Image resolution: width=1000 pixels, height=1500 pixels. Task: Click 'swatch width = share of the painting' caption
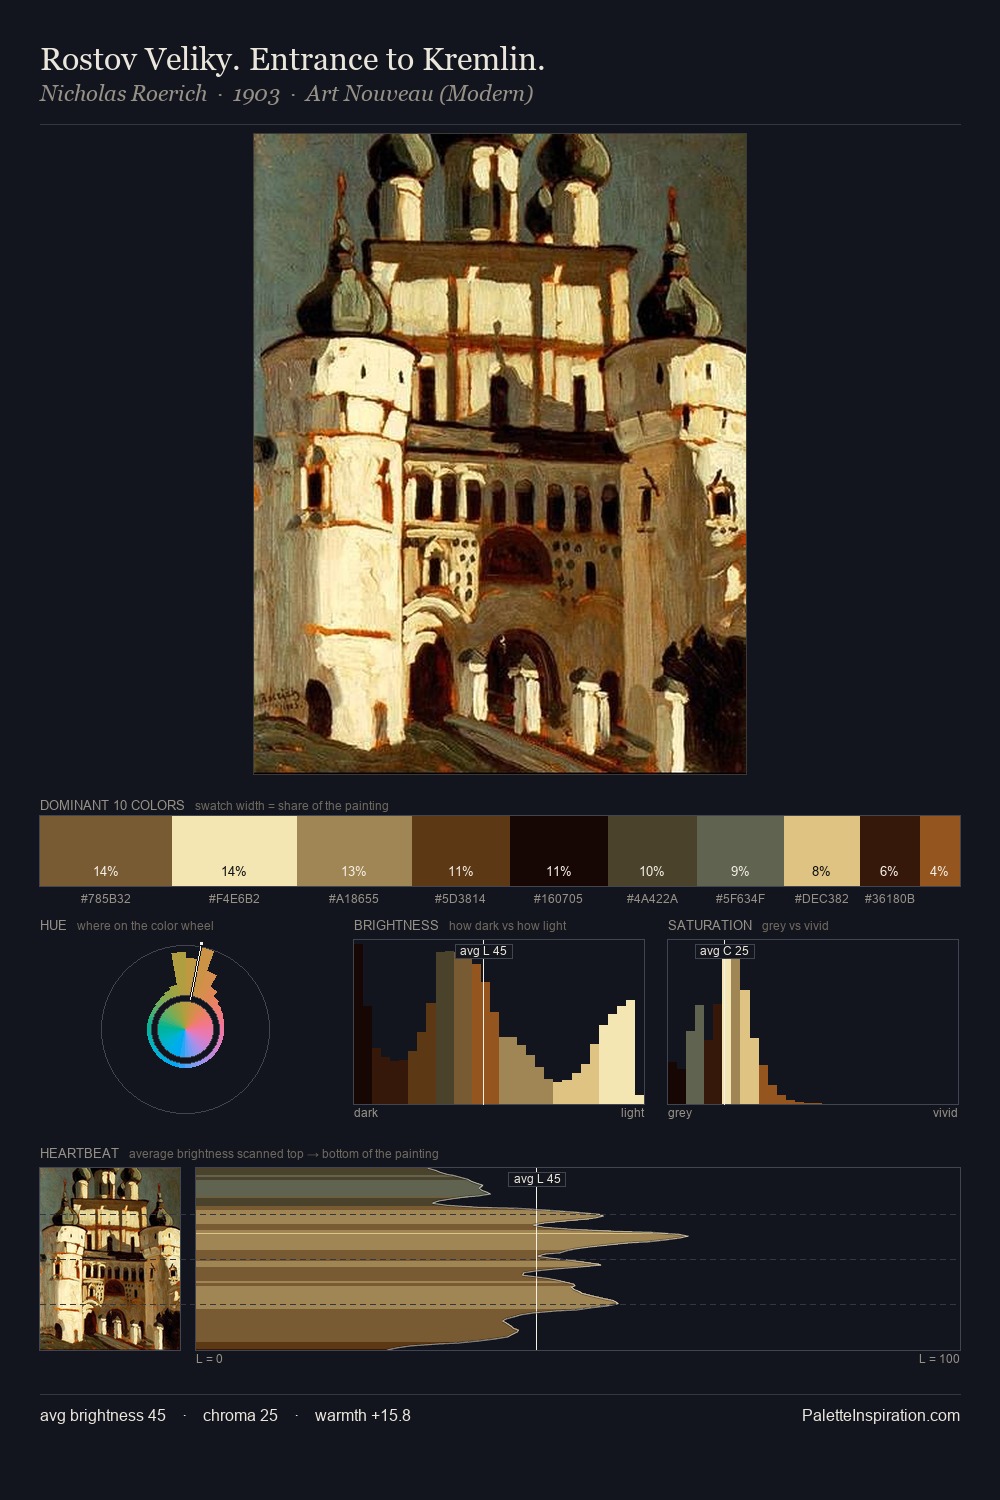coord(292,806)
